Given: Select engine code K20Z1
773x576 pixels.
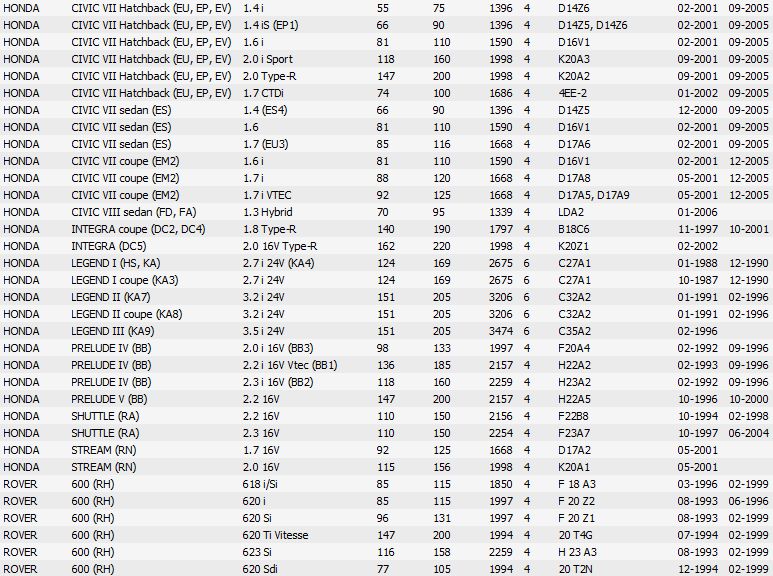Looking at the screenshot, I should coord(573,247).
